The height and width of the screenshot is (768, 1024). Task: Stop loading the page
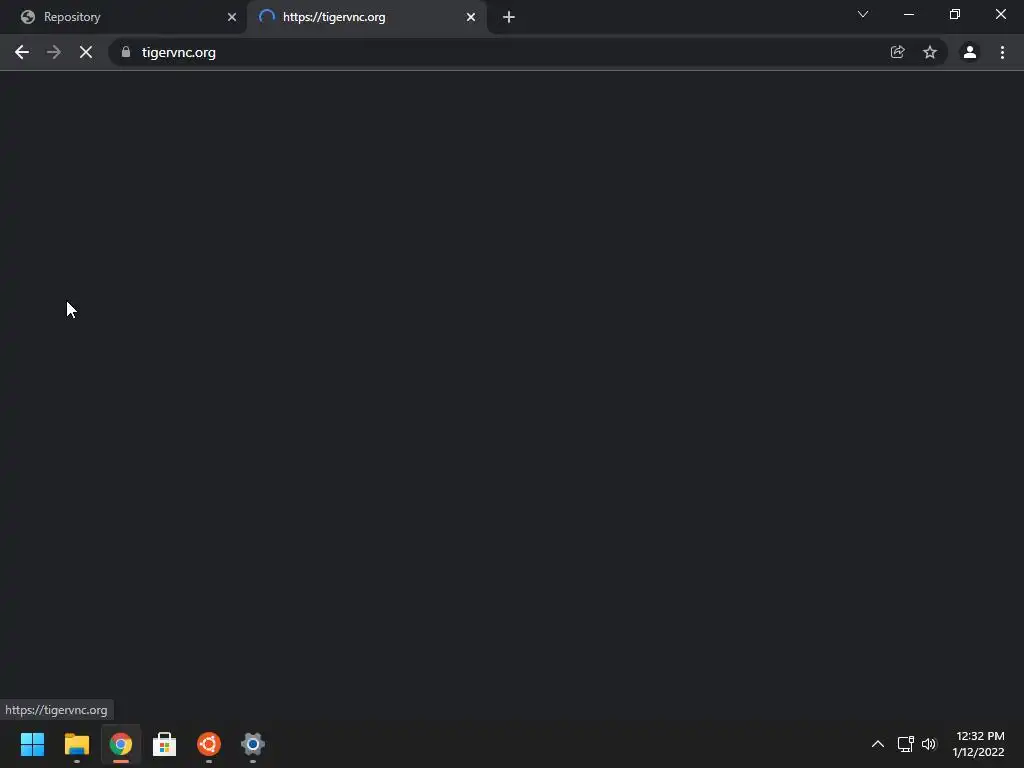coord(86,52)
